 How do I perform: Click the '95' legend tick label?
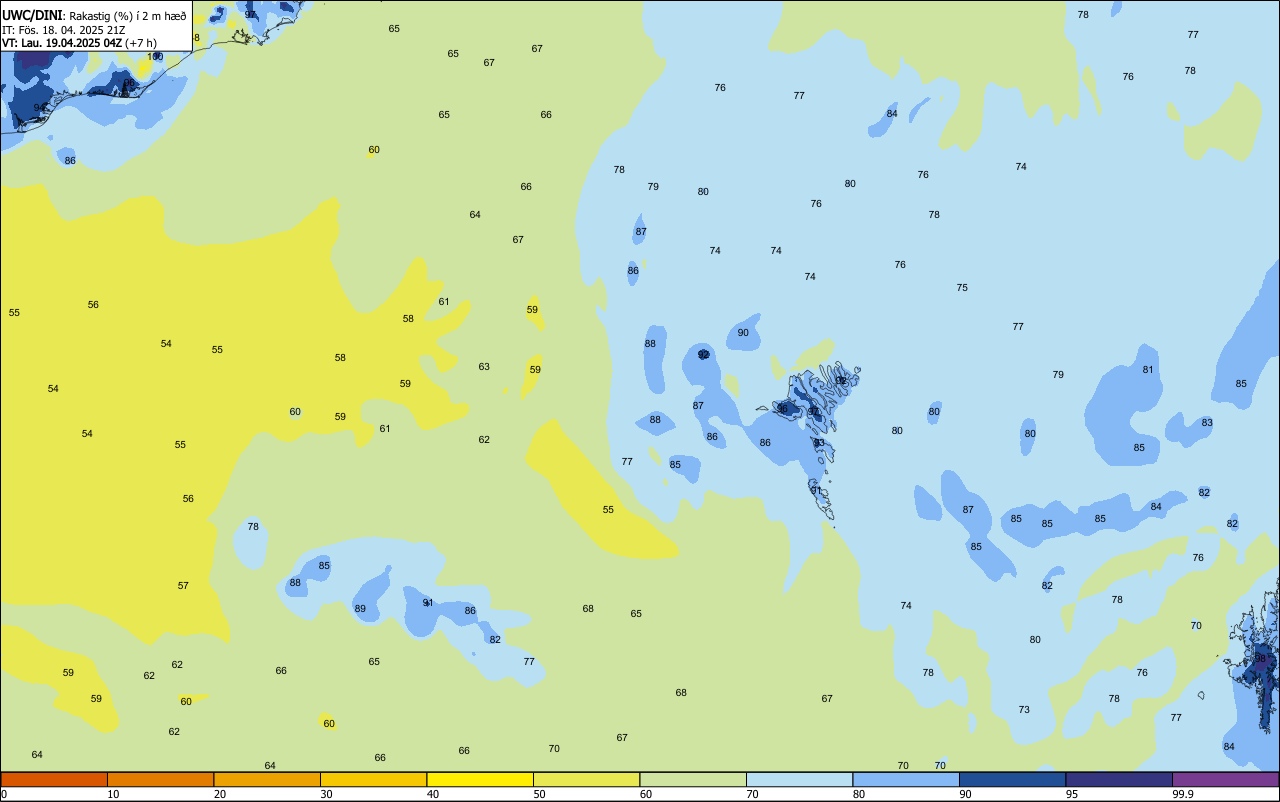click(x=1072, y=794)
